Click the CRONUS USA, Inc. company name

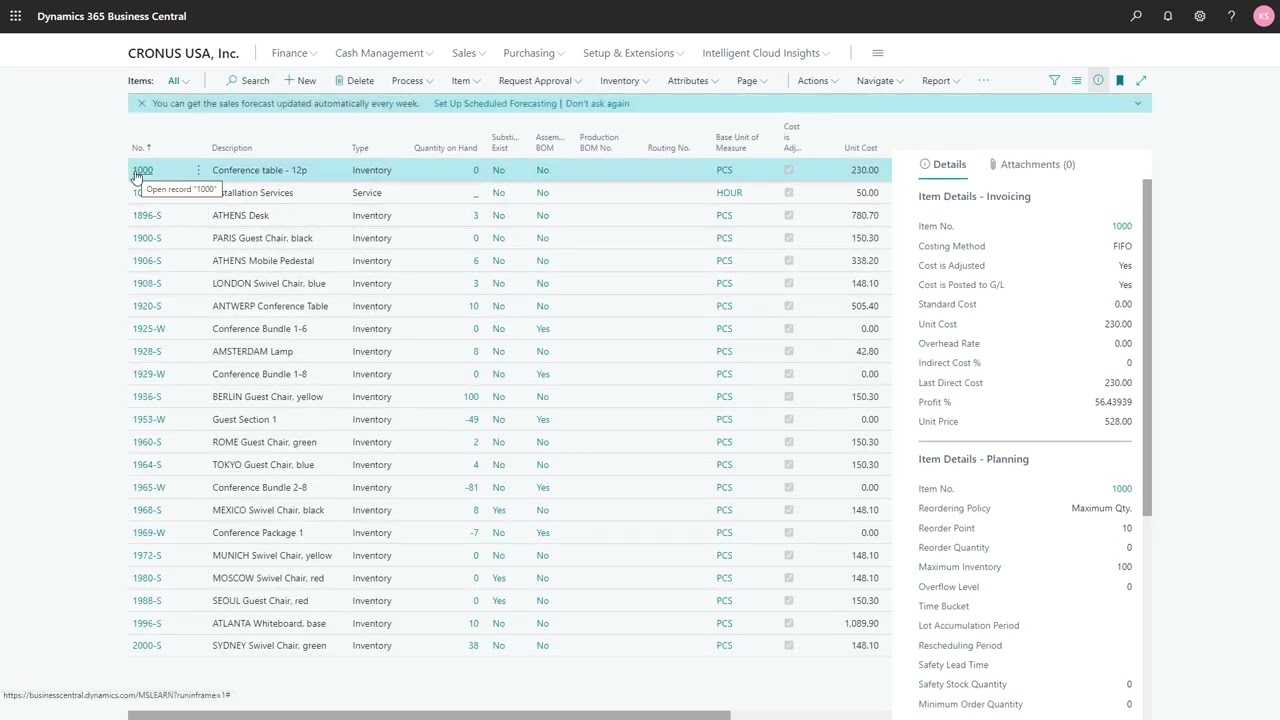click(x=183, y=53)
